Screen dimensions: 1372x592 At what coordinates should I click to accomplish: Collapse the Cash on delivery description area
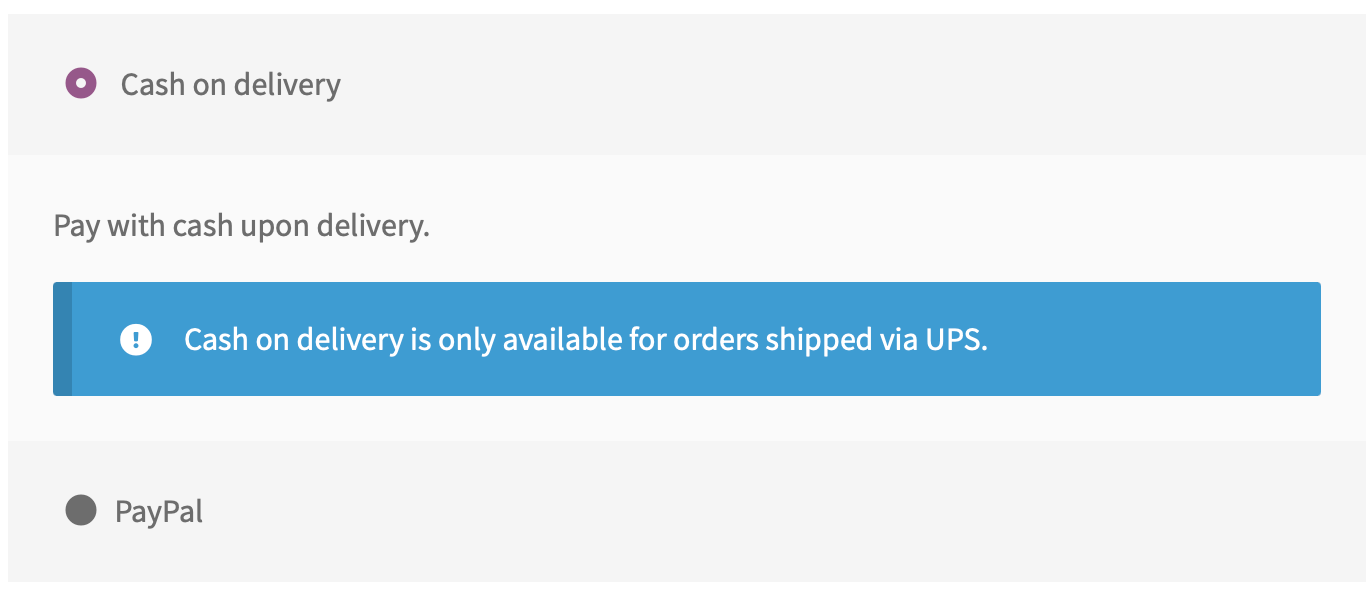[229, 84]
